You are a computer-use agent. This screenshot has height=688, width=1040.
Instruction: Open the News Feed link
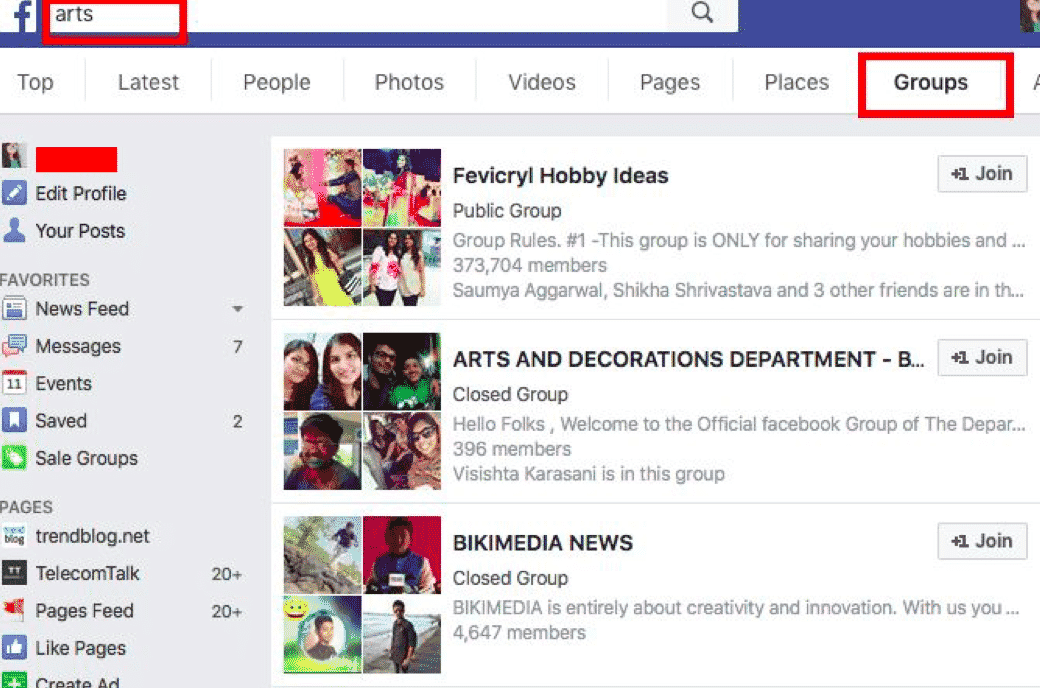click(82, 309)
